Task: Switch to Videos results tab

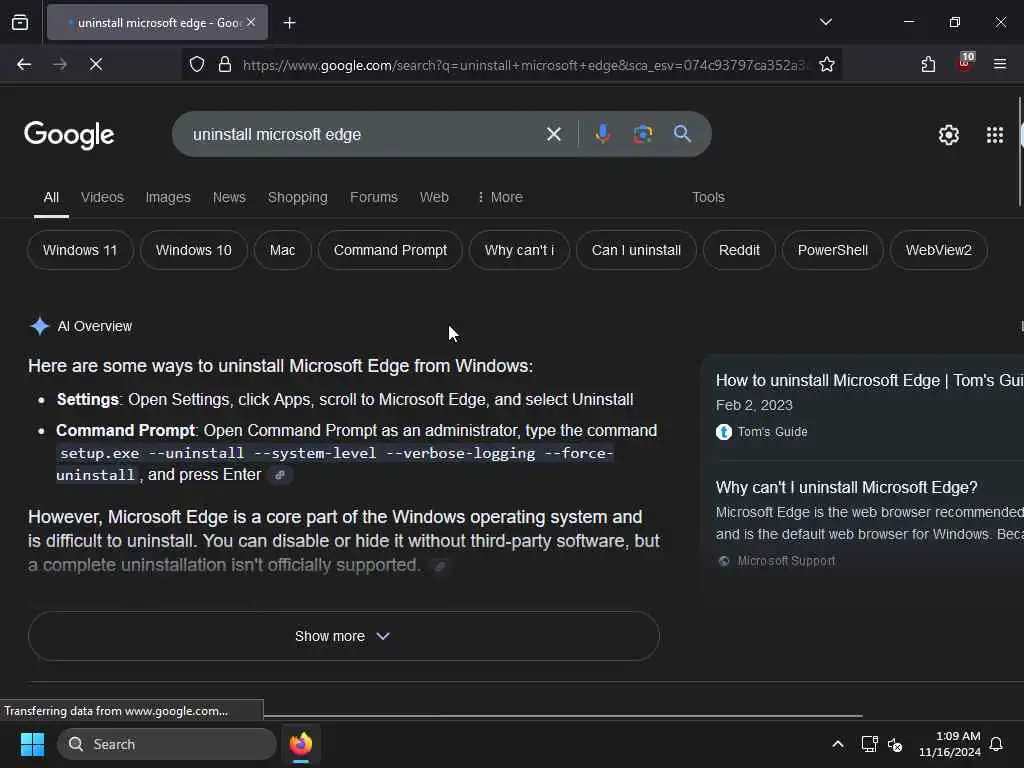Action: (102, 197)
